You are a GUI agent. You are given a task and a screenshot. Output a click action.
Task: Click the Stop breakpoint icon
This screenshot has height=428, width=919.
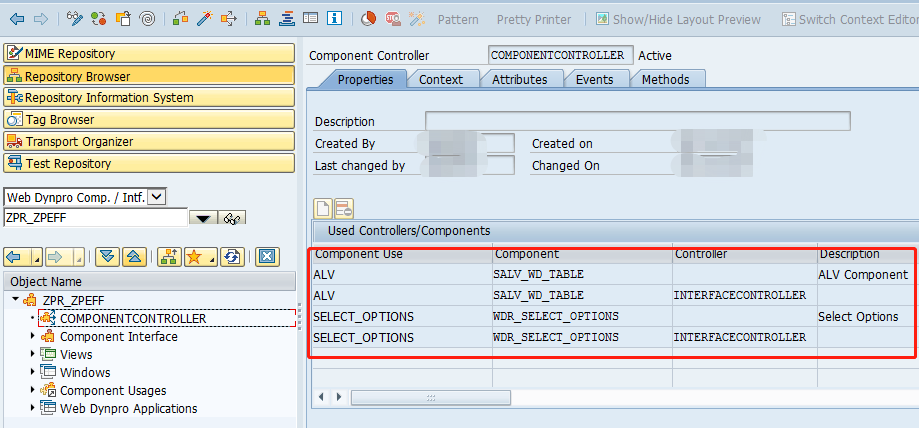coord(393,19)
